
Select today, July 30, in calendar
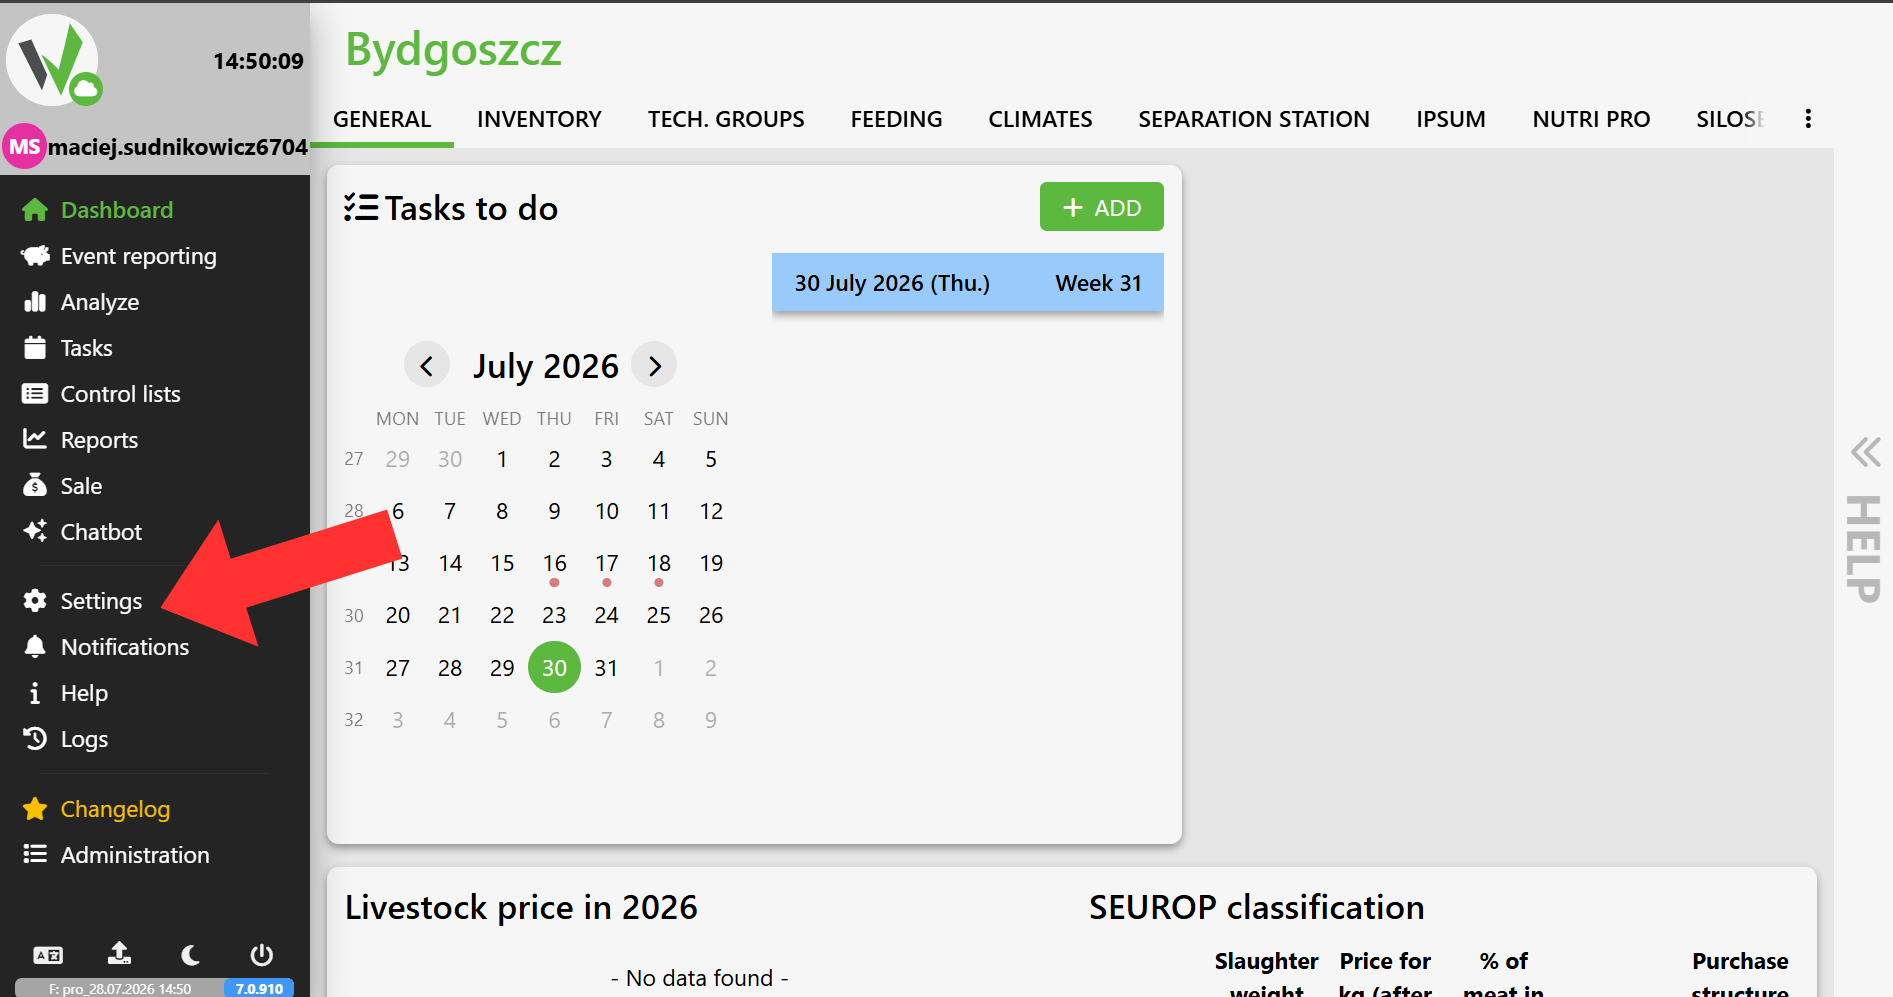pyautogui.click(x=554, y=667)
